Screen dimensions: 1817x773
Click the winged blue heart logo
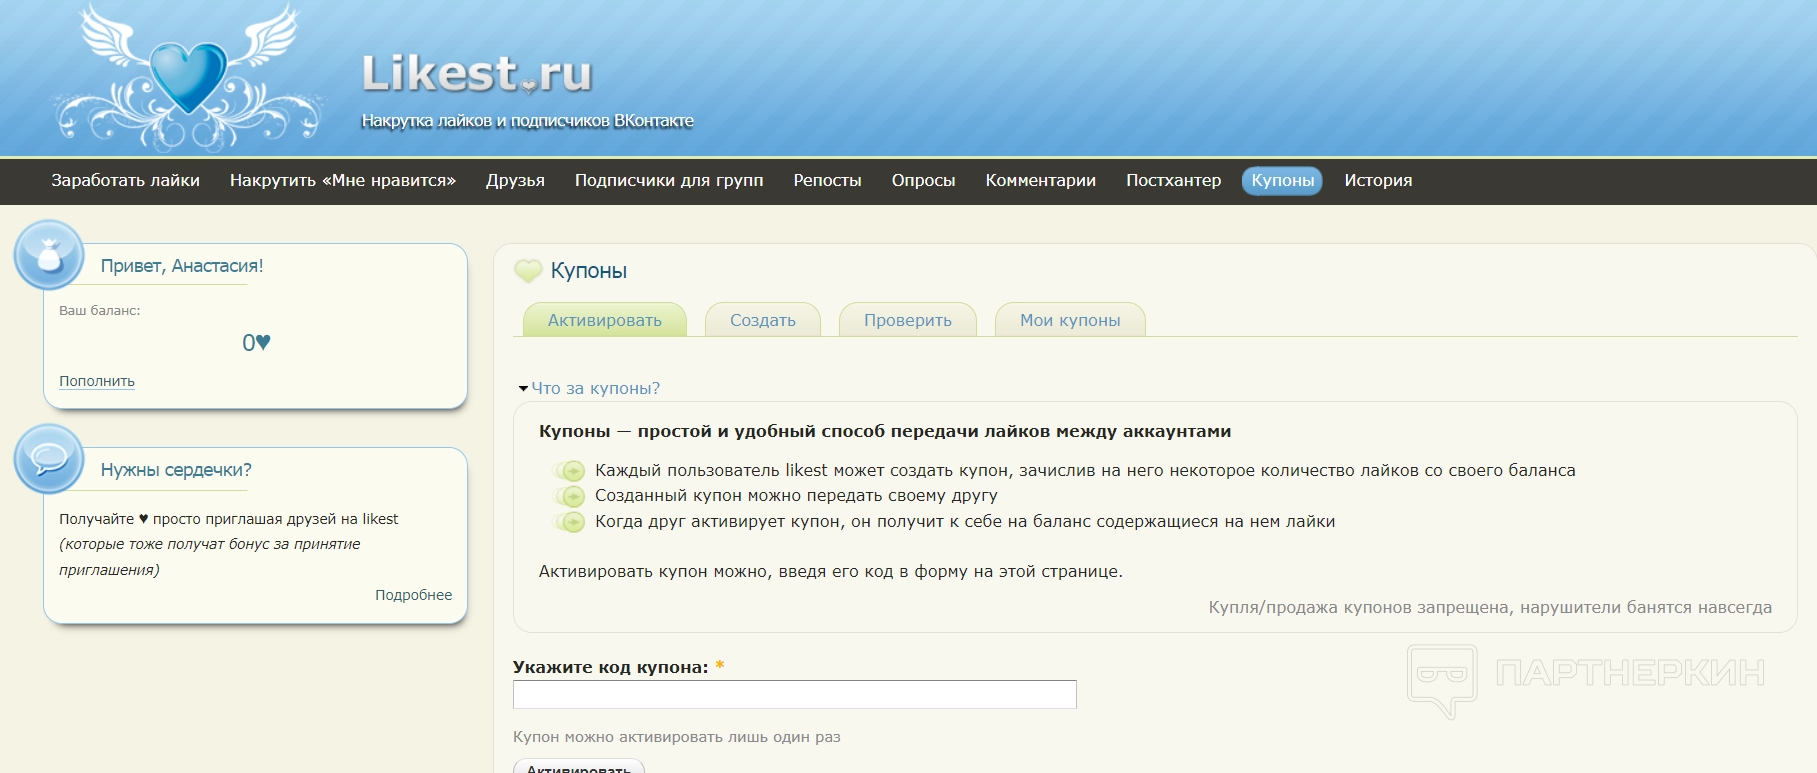tap(188, 78)
